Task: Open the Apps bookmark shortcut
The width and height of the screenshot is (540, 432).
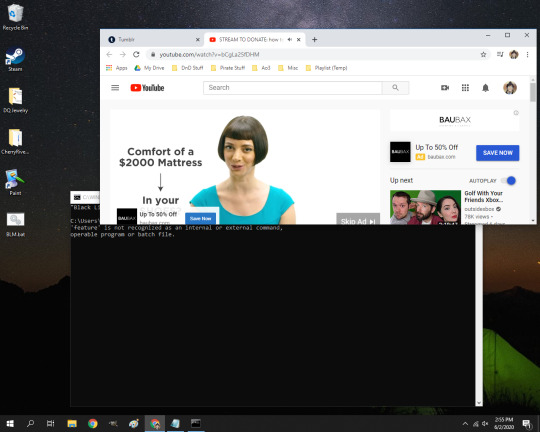Action: coord(117,68)
